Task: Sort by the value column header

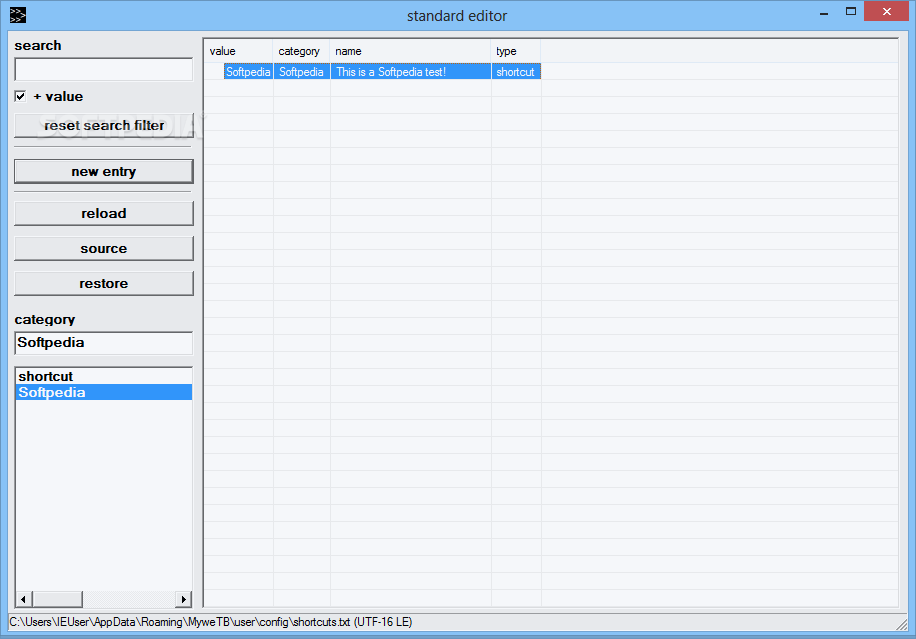Action: (238, 51)
